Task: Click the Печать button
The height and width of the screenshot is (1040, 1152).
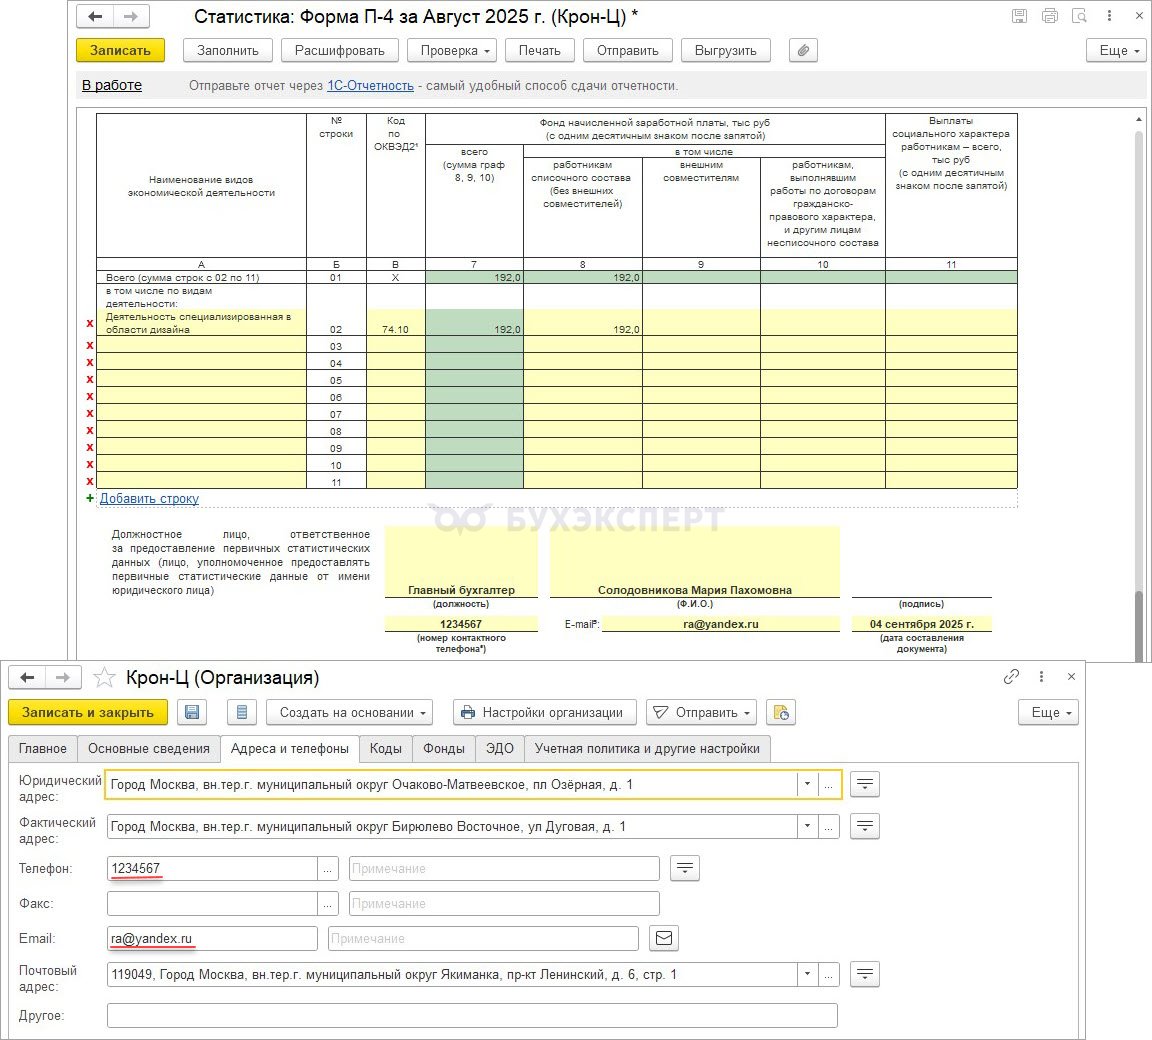Action: (539, 51)
